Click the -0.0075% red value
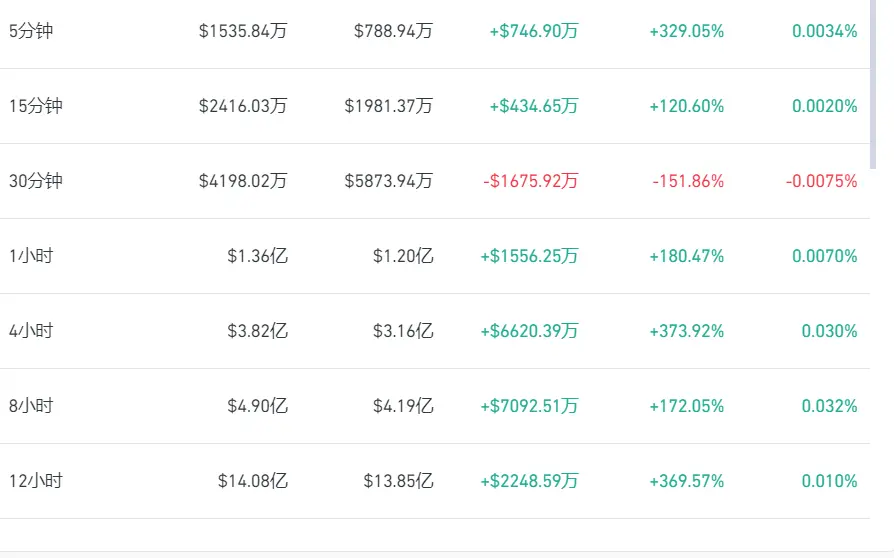The width and height of the screenshot is (894, 558). (822, 181)
